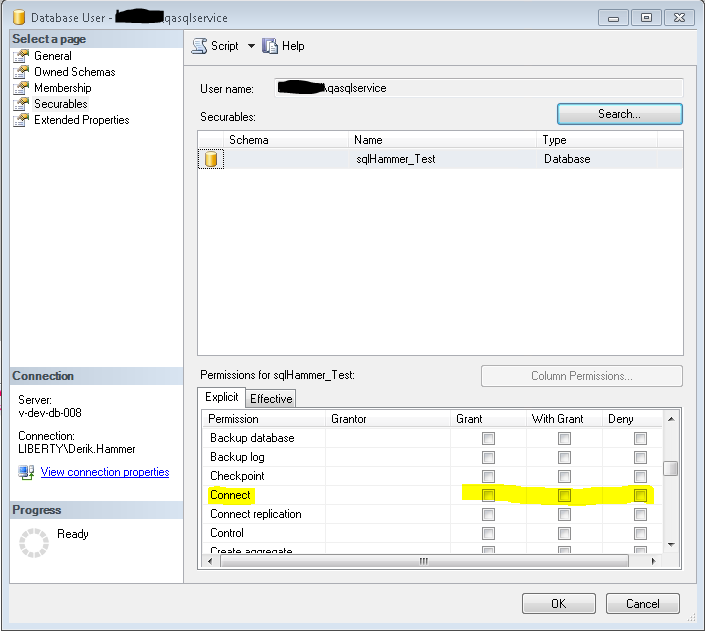Check the Grant box for Connect
705x631 pixels.
point(488,496)
